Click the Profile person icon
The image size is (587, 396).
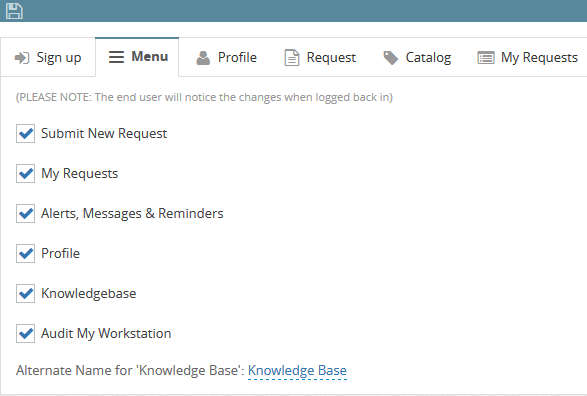(203, 58)
